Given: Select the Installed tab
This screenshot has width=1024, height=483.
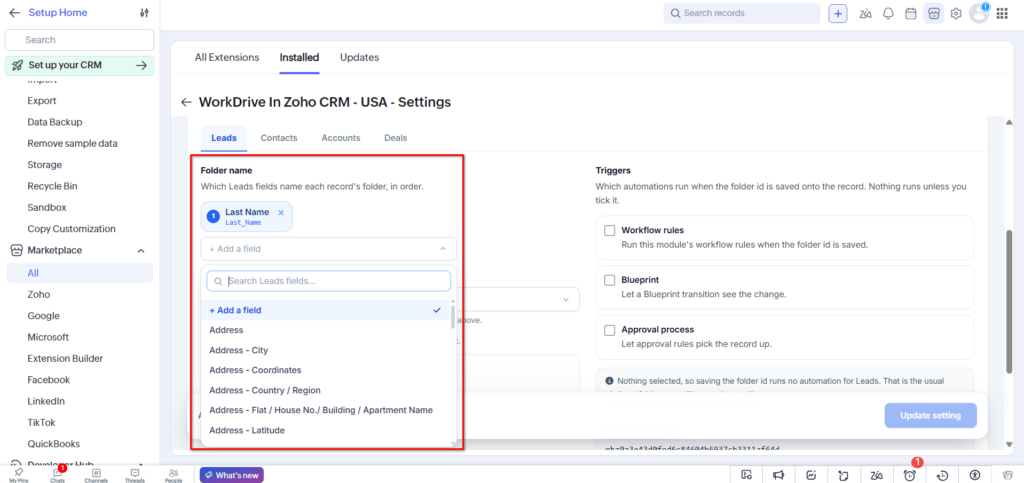Looking at the screenshot, I should [x=299, y=57].
